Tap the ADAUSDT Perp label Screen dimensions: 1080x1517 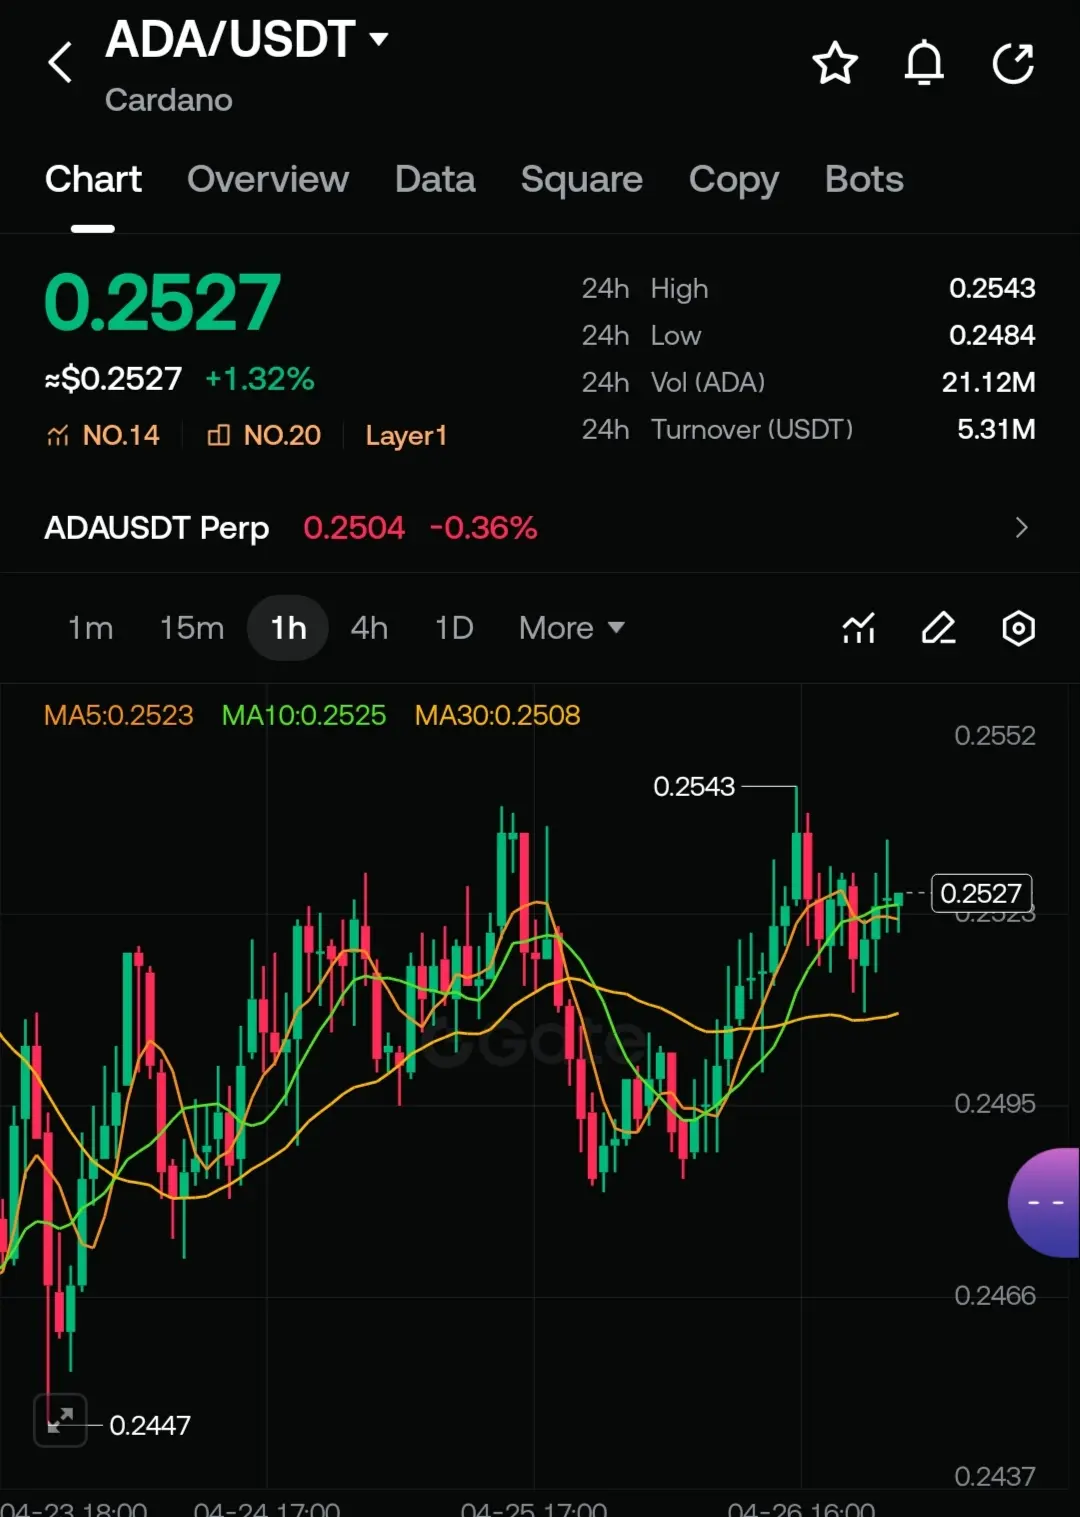157,527
